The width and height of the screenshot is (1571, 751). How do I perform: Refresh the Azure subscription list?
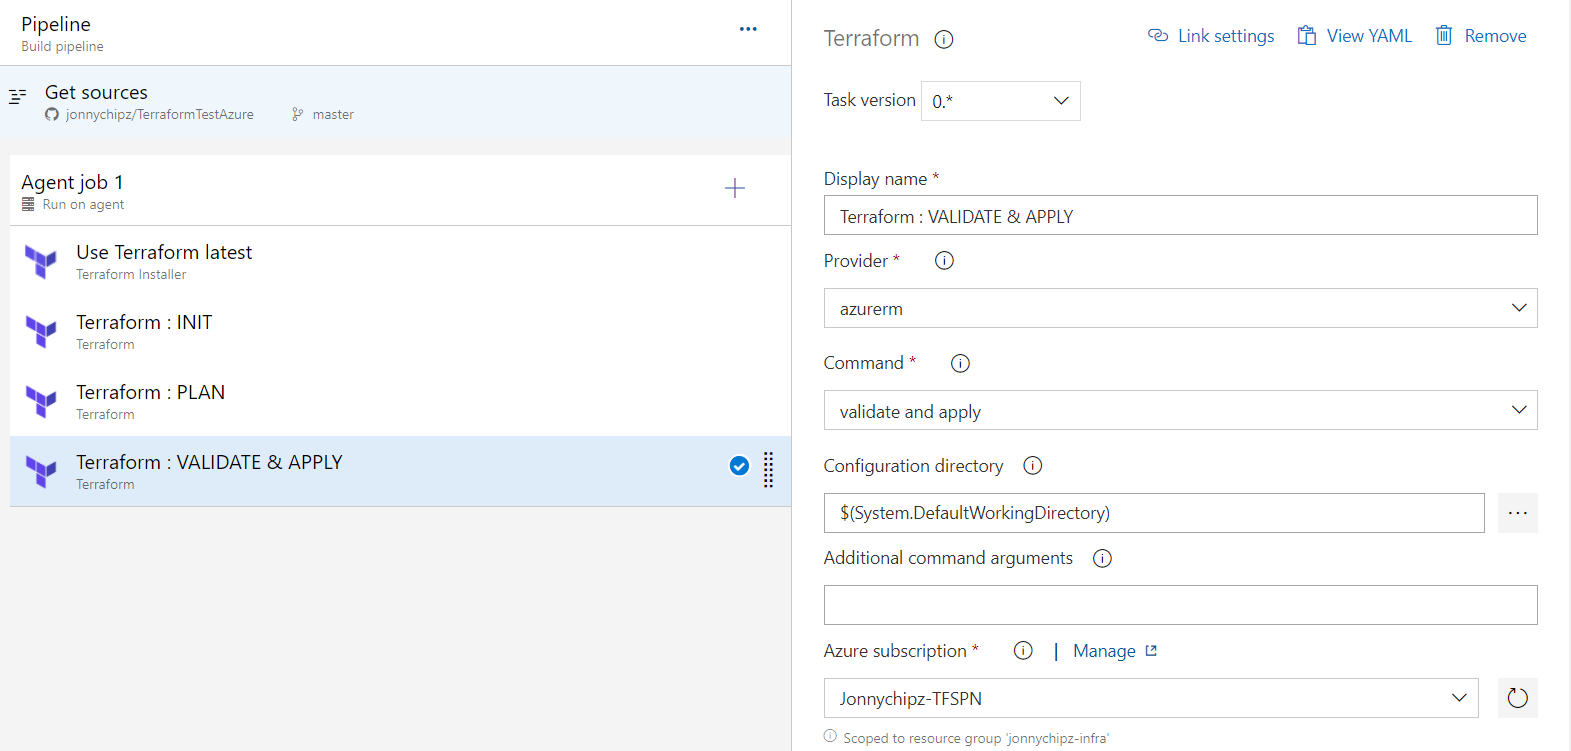1517,698
